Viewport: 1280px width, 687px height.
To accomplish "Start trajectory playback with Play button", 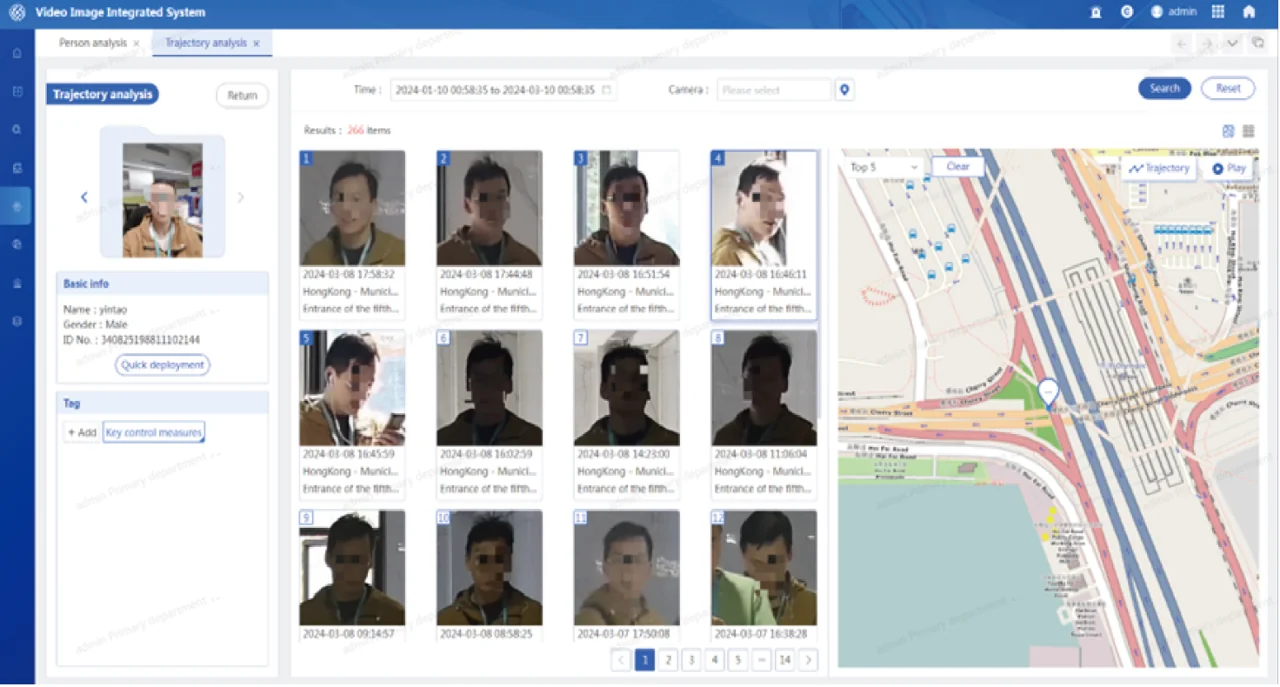I will tap(1229, 168).
